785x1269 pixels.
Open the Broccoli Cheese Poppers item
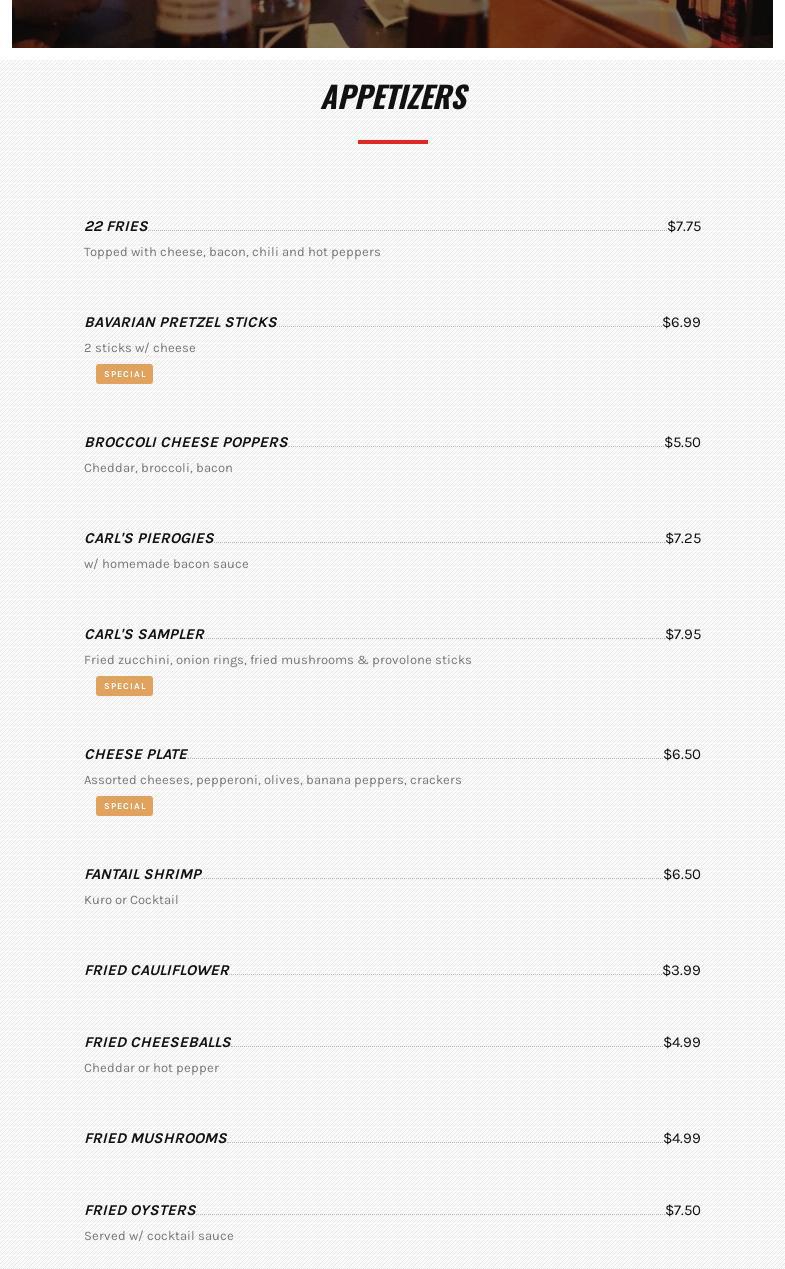tap(186, 442)
